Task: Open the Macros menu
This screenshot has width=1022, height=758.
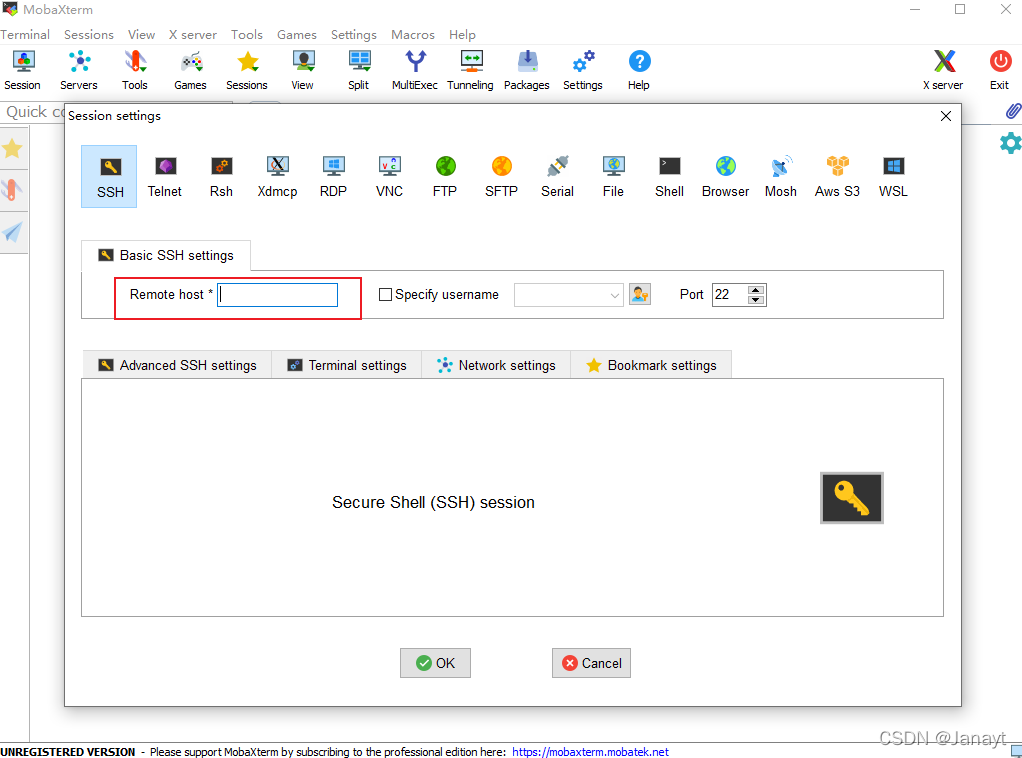Action: pyautogui.click(x=413, y=35)
